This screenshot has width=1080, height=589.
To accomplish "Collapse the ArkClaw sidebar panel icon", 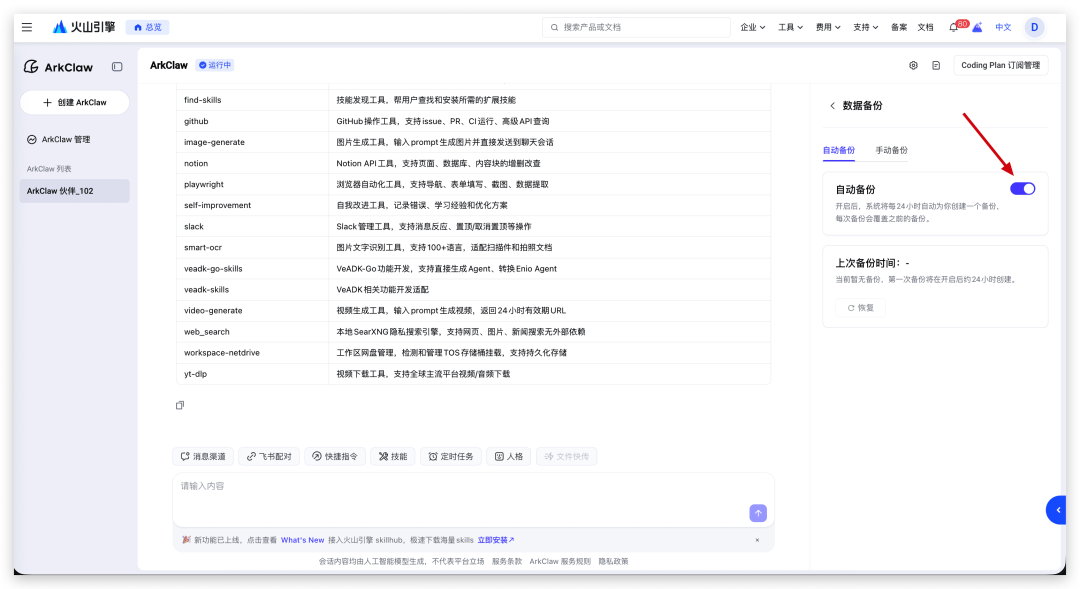I will point(117,67).
